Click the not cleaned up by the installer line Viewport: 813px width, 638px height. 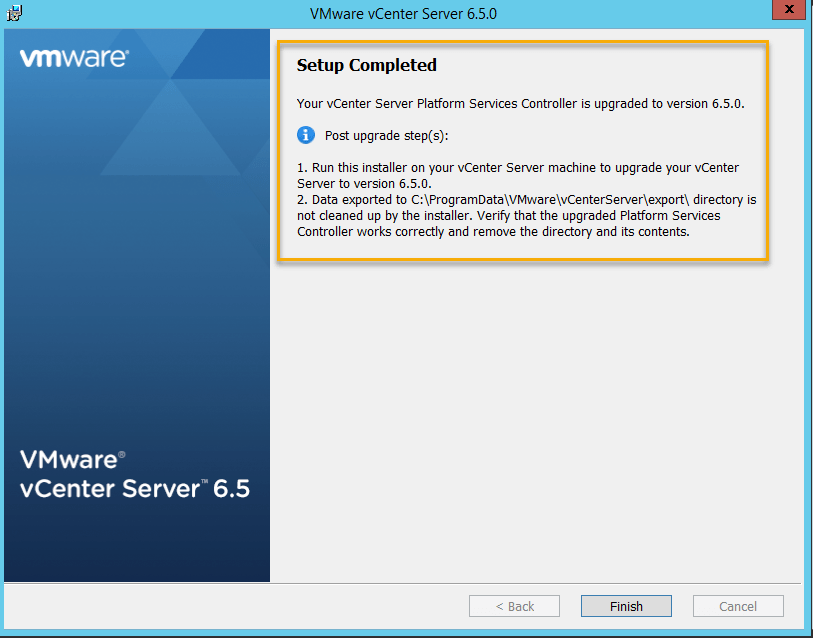tap(508, 216)
